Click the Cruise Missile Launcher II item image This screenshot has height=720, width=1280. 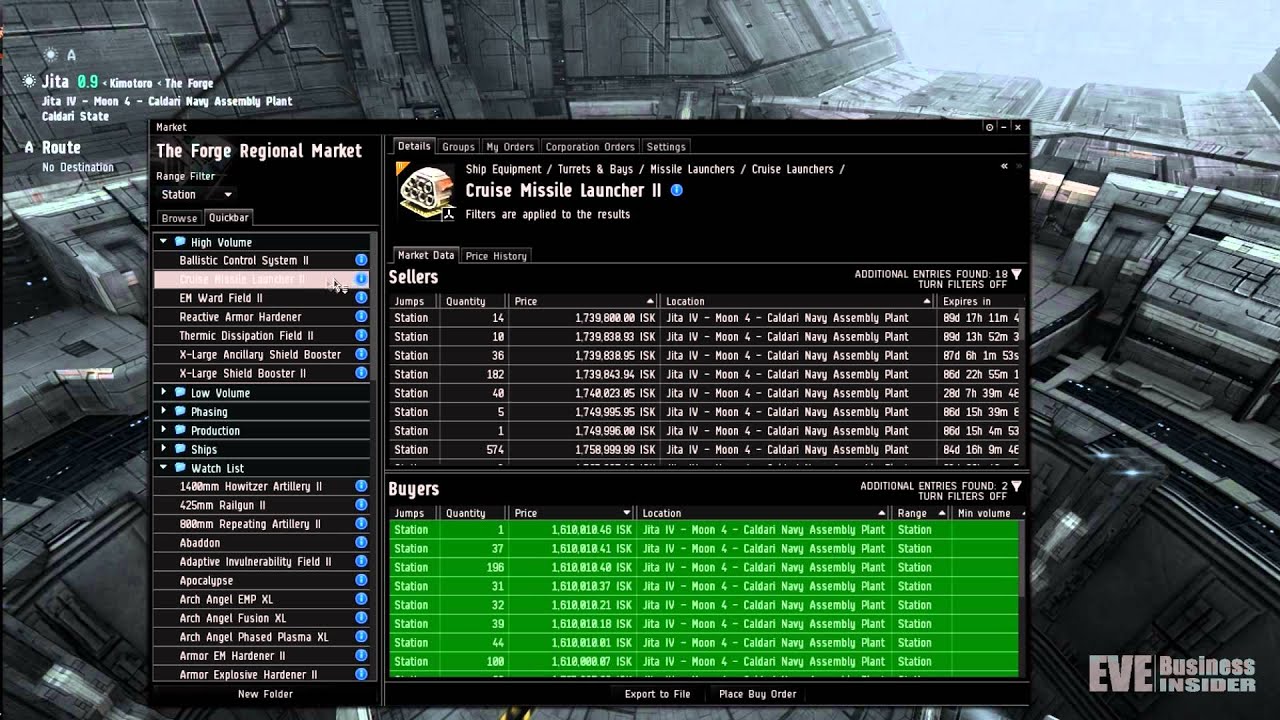(425, 190)
